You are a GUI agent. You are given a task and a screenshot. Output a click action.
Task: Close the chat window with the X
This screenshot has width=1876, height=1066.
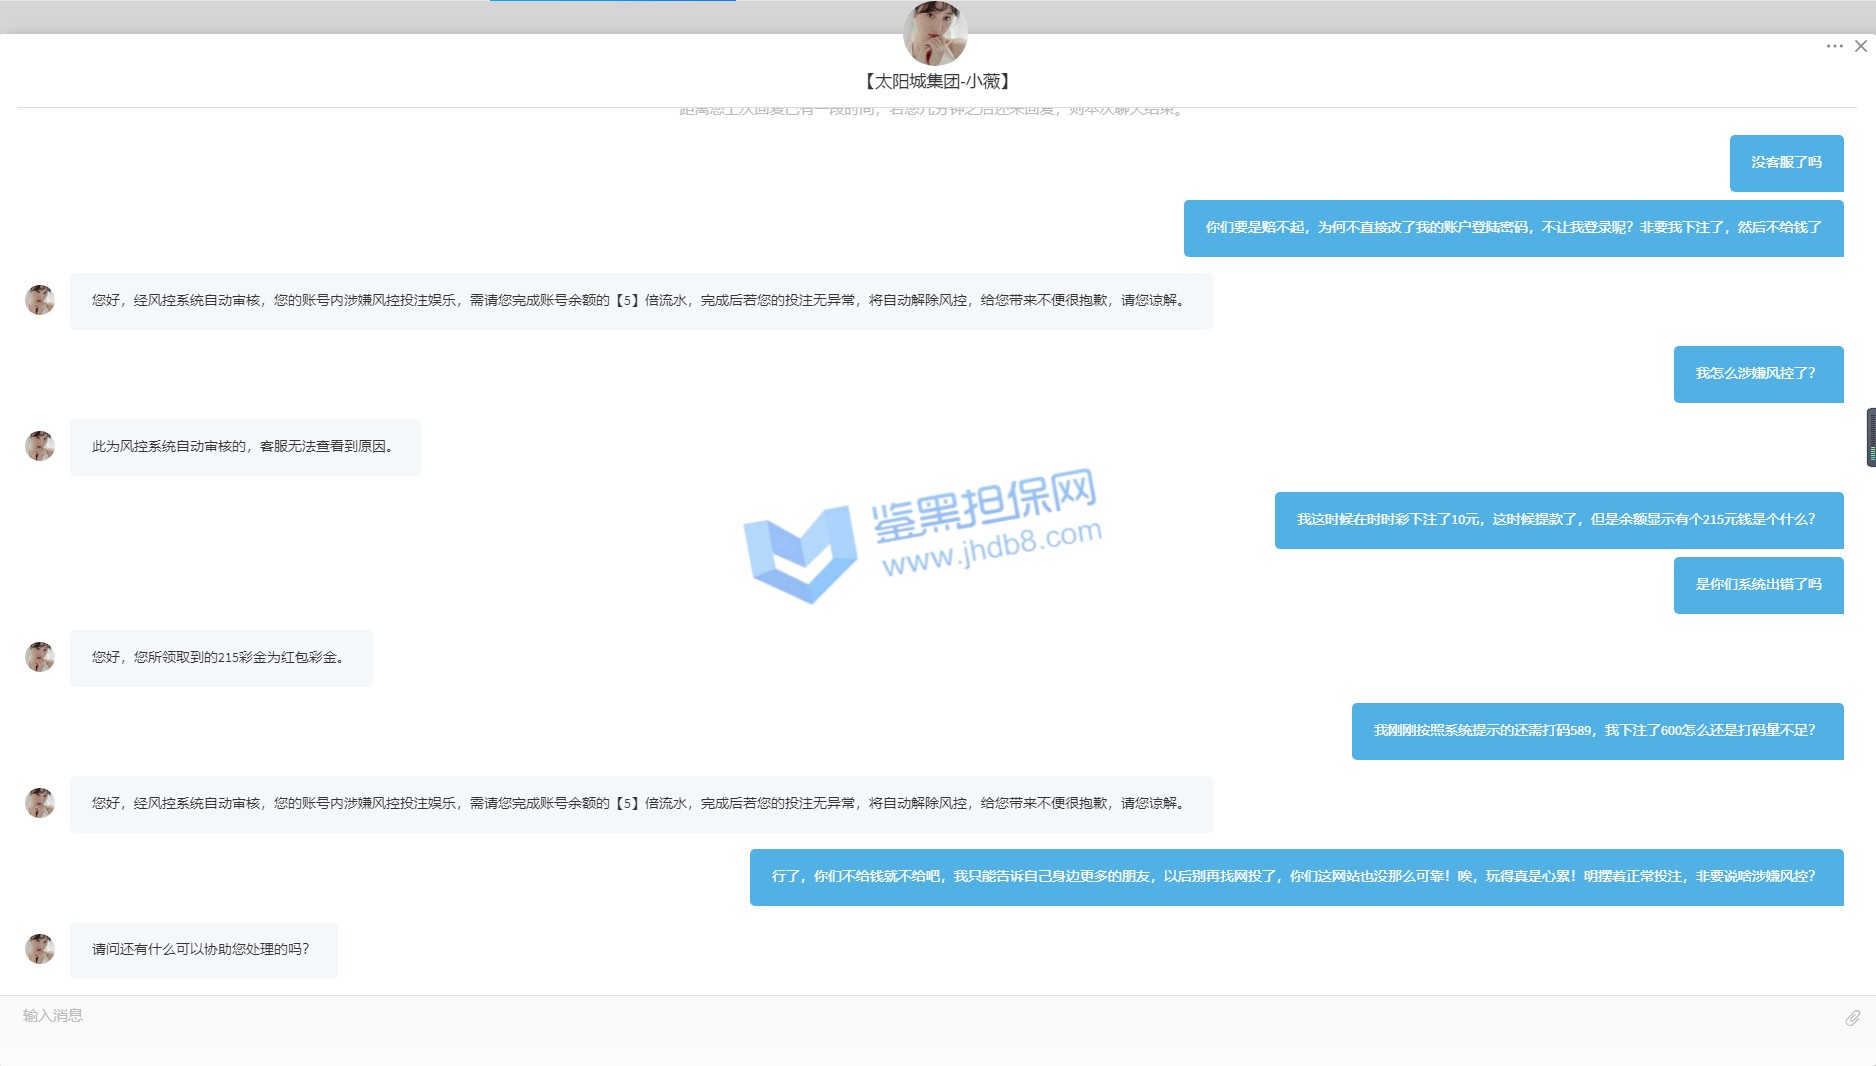[1860, 46]
